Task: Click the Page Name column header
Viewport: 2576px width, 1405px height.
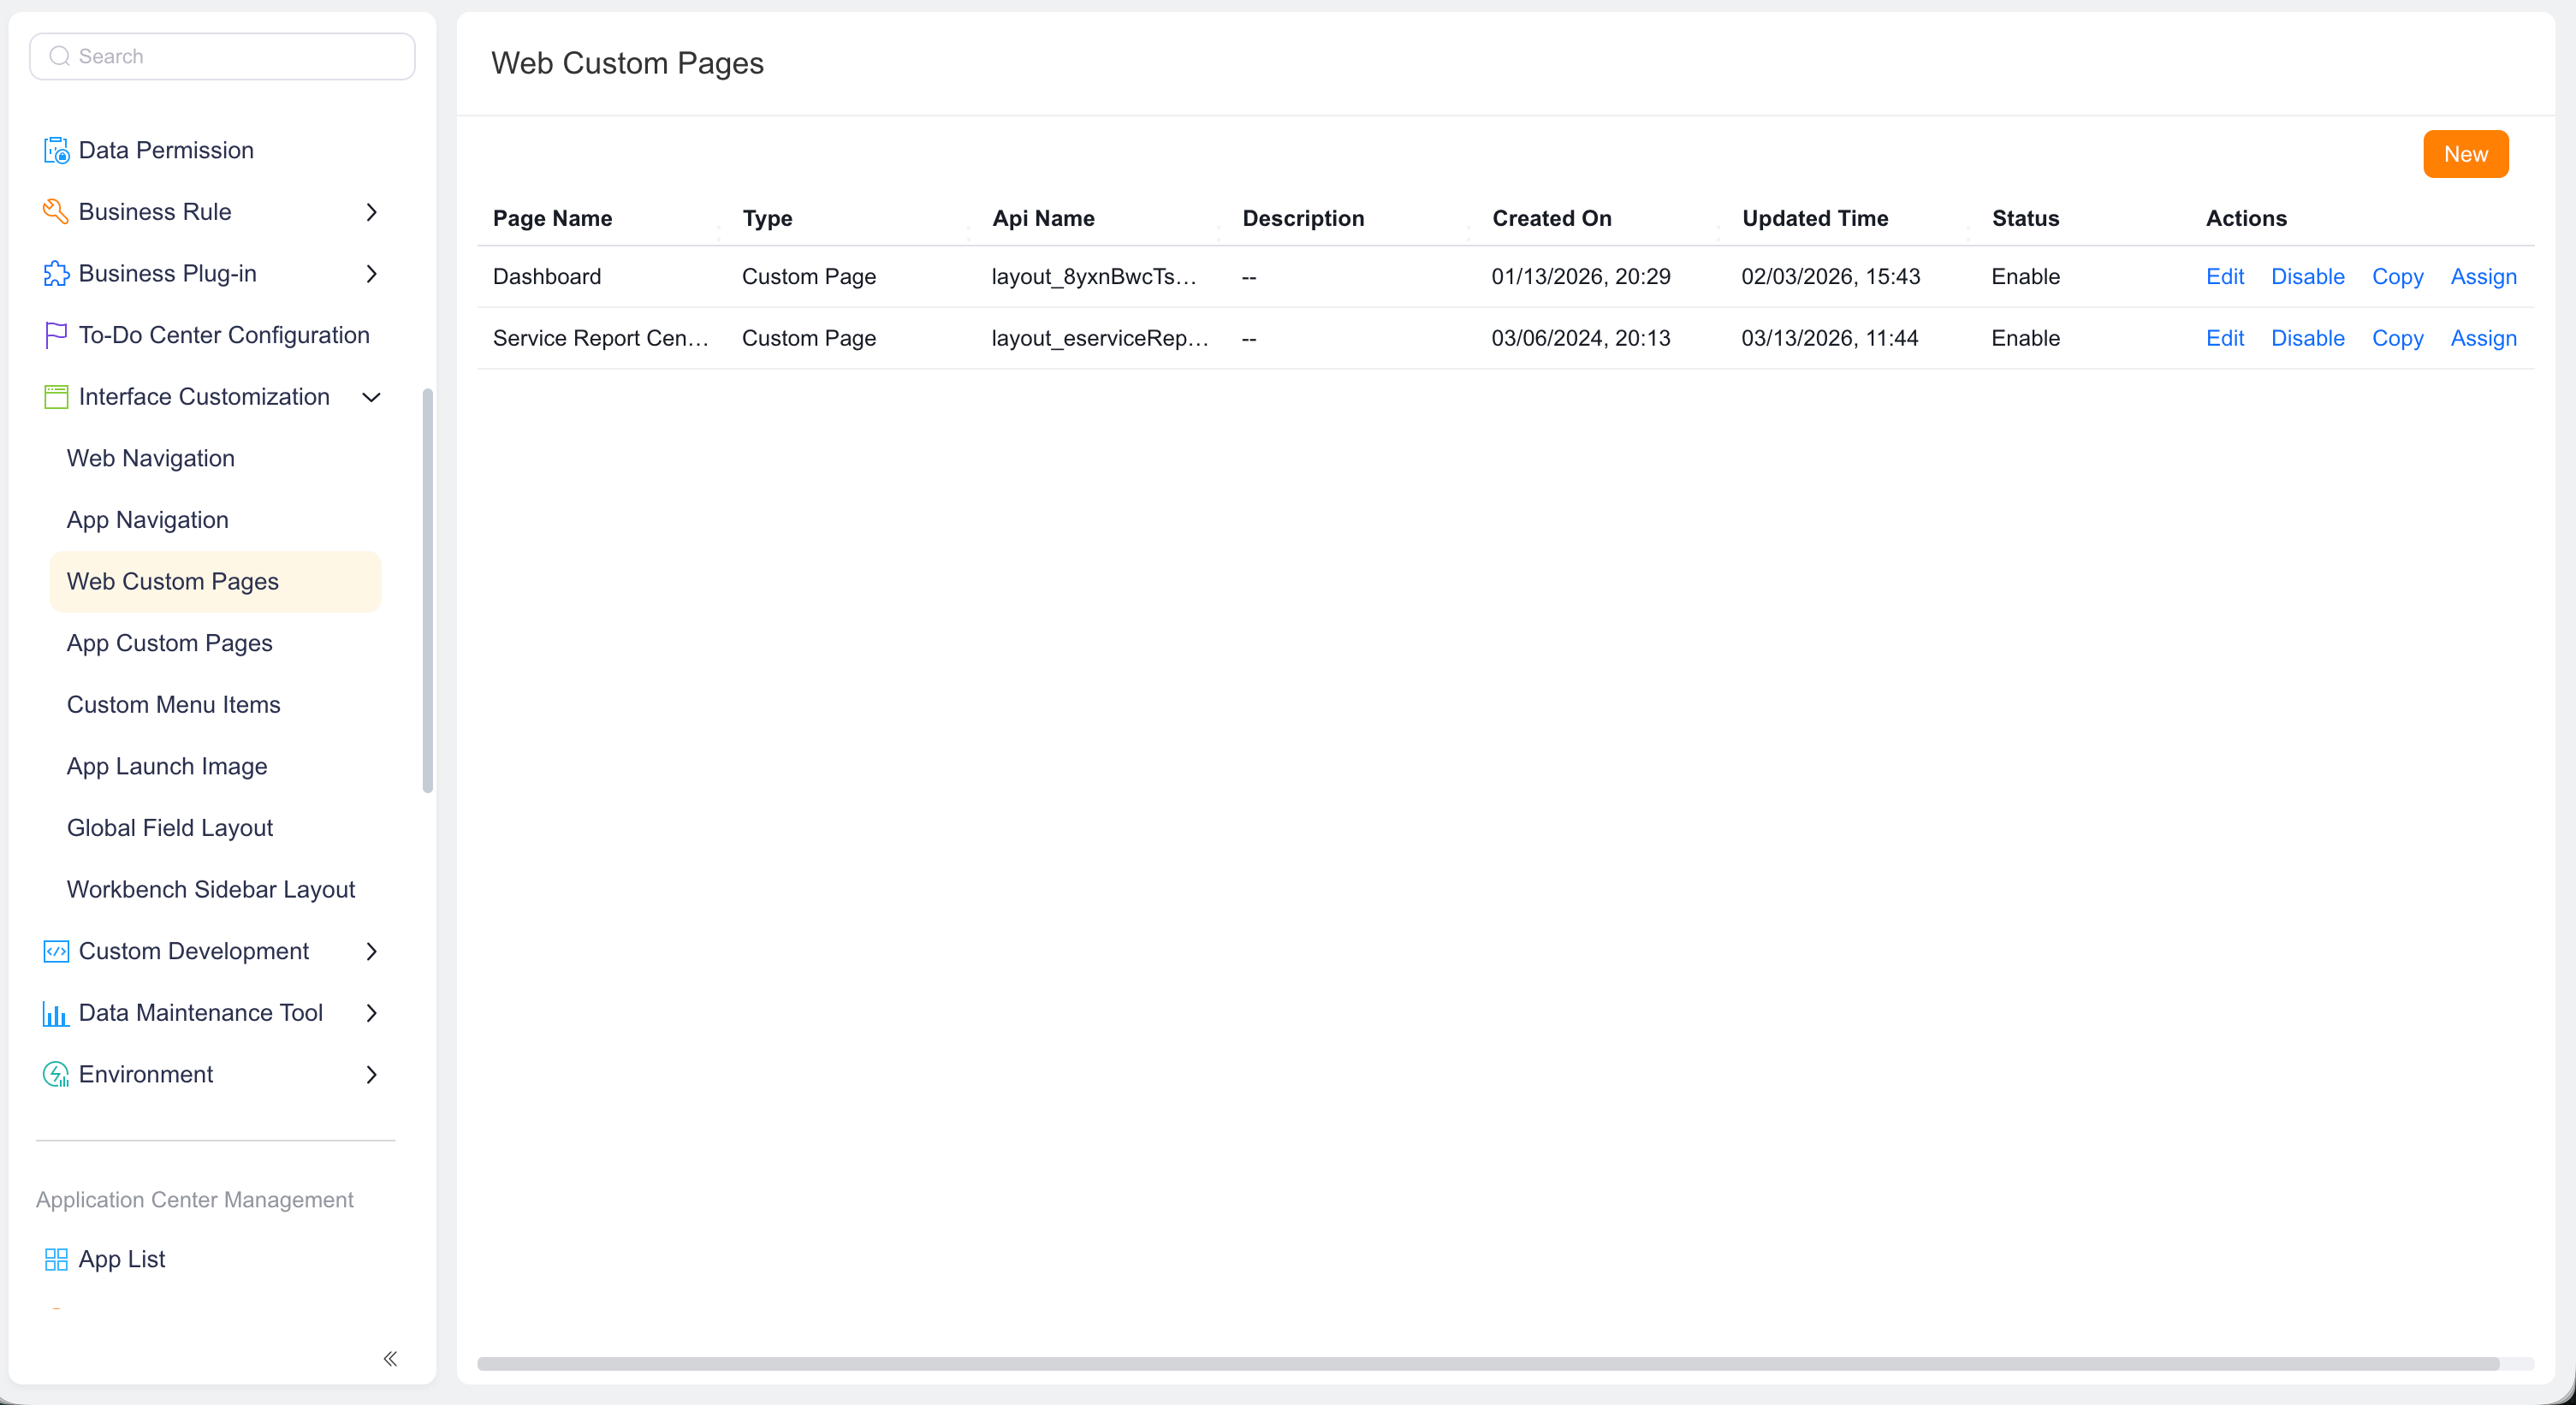Action: click(x=553, y=219)
